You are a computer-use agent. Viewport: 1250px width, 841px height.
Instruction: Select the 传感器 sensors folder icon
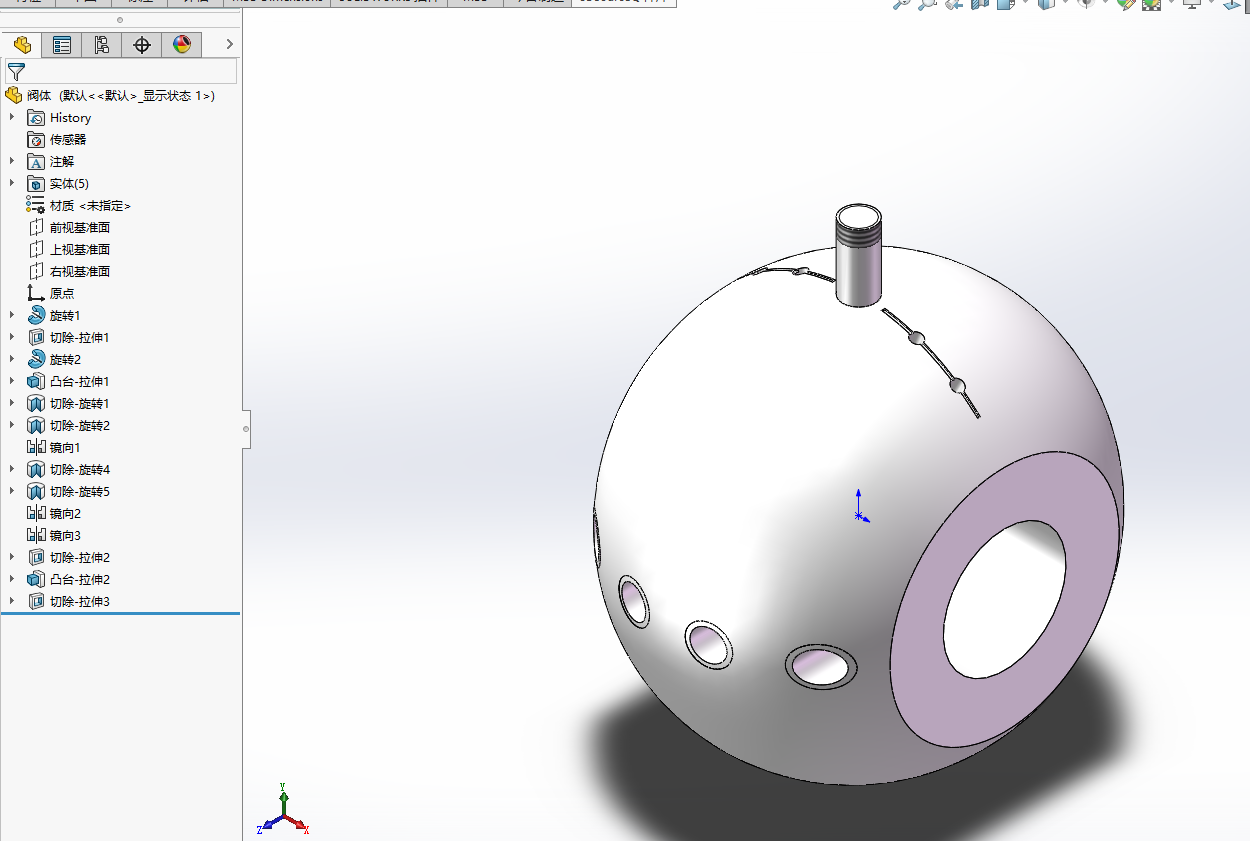tap(36, 140)
